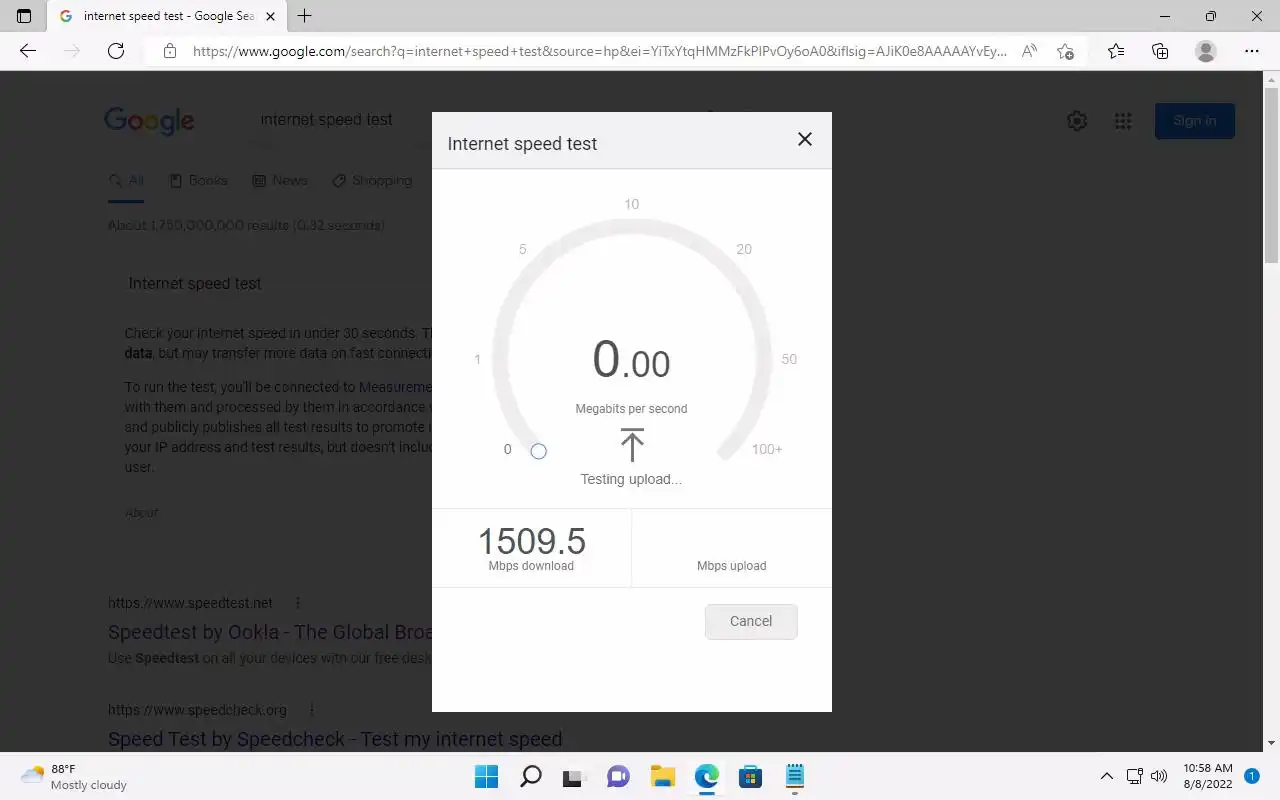The height and width of the screenshot is (800, 1280).
Task: Cancel the running speed test
Action: (751, 621)
